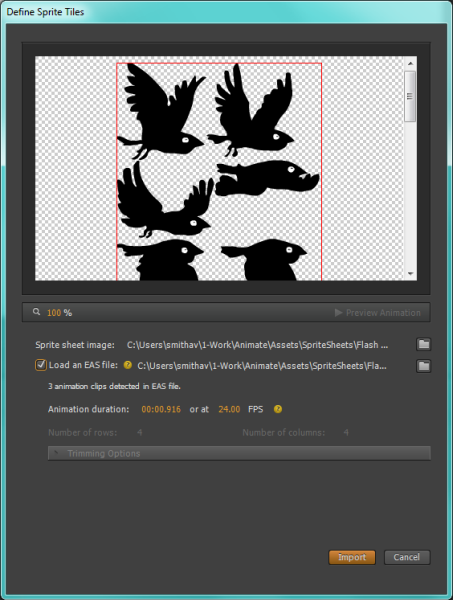The image size is (453, 600).
Task: Click the Import button
Action: [352, 557]
